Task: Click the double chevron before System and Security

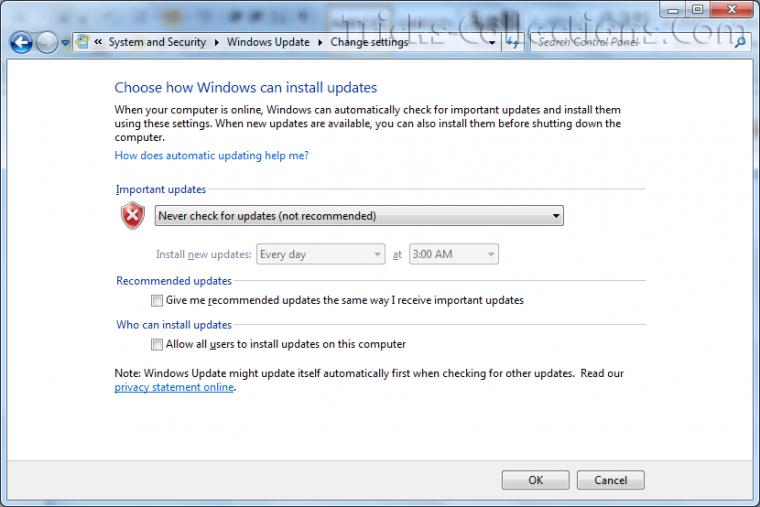Action: [x=98, y=42]
